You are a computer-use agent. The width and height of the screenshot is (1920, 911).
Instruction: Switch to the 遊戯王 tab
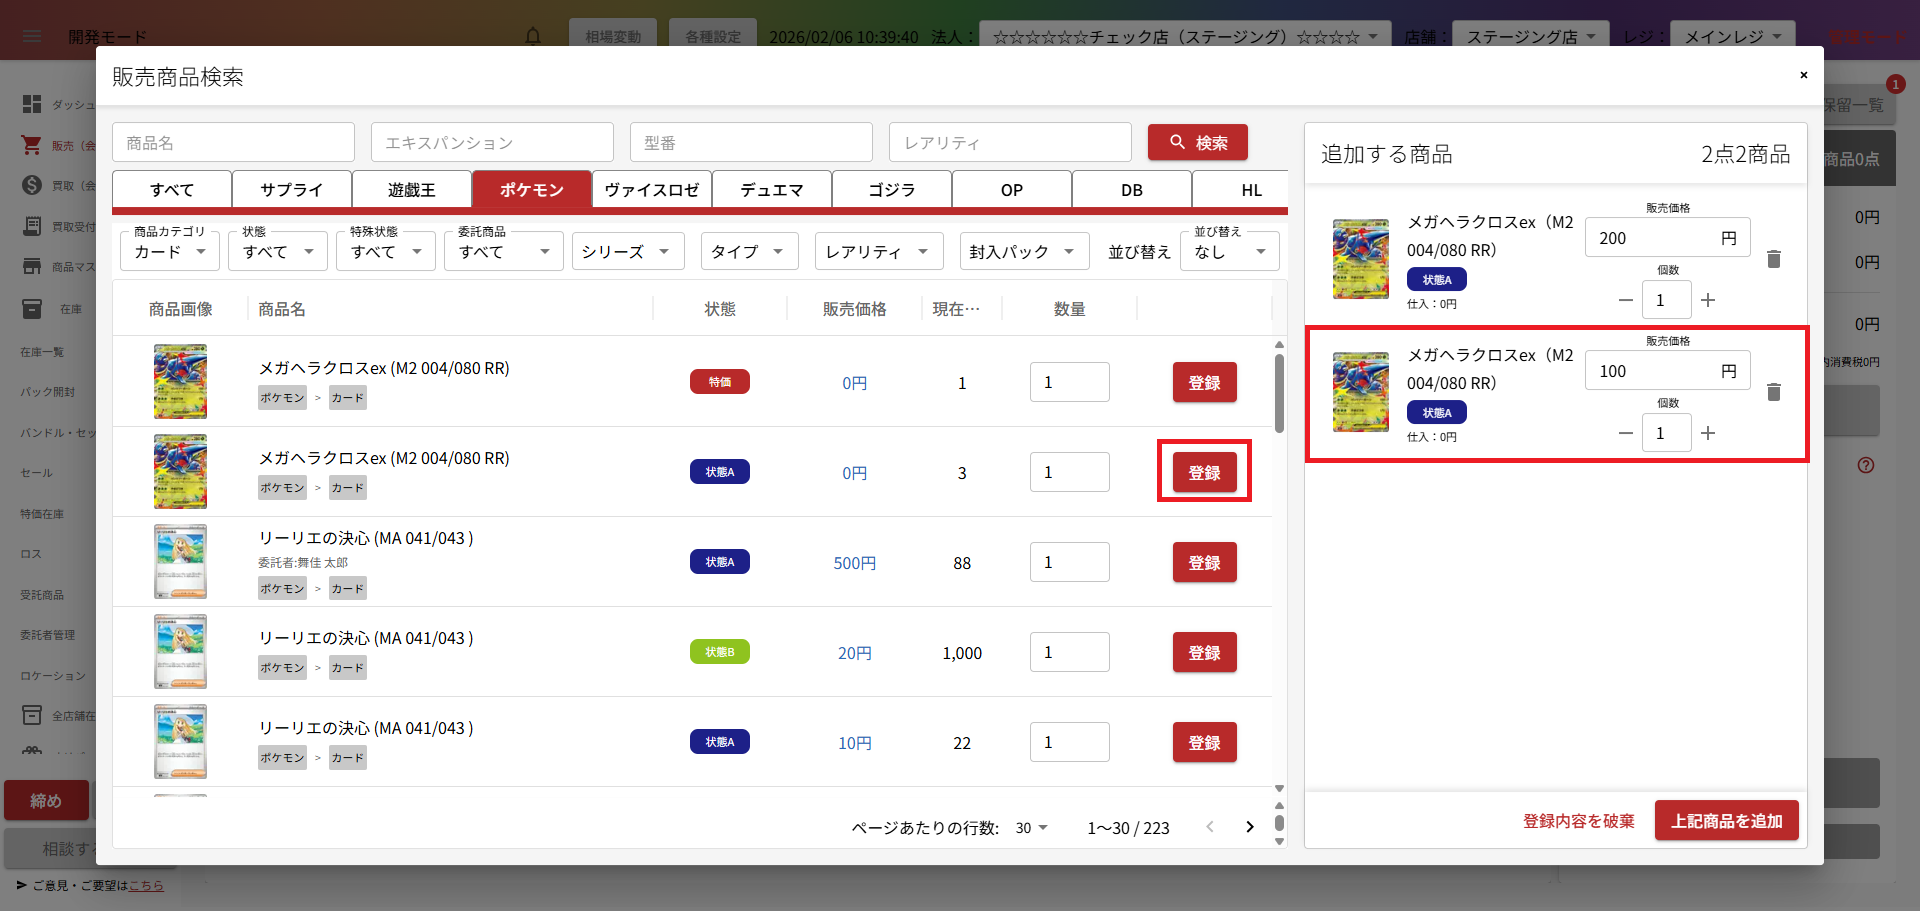(411, 190)
